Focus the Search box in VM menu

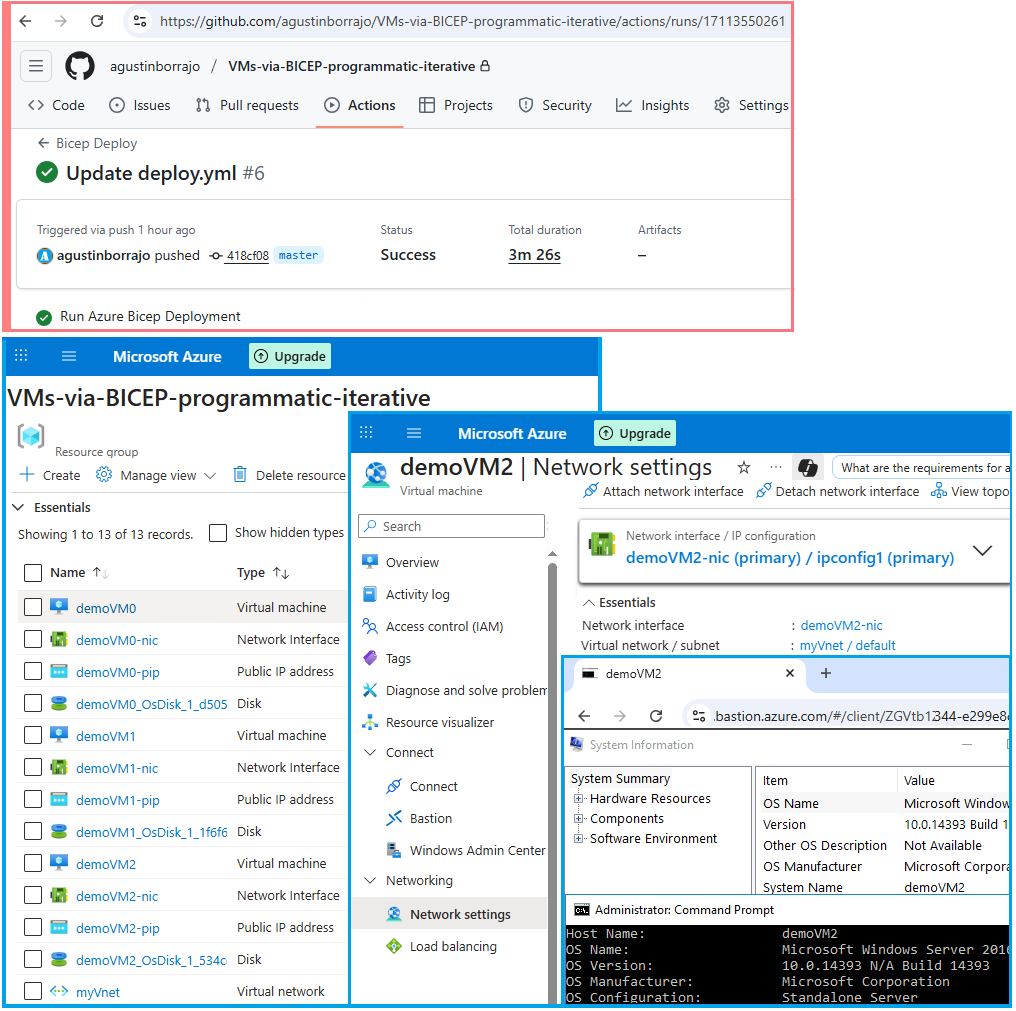(x=452, y=526)
